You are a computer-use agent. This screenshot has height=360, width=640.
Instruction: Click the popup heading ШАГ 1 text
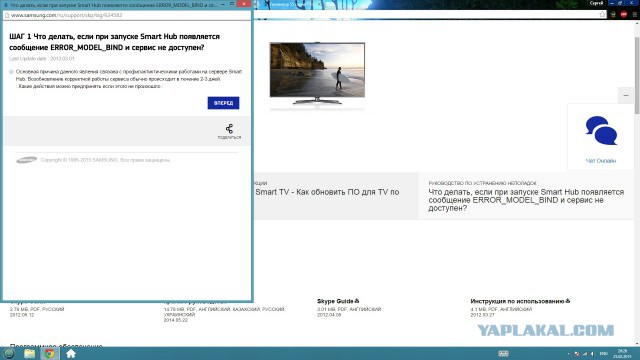pos(114,42)
